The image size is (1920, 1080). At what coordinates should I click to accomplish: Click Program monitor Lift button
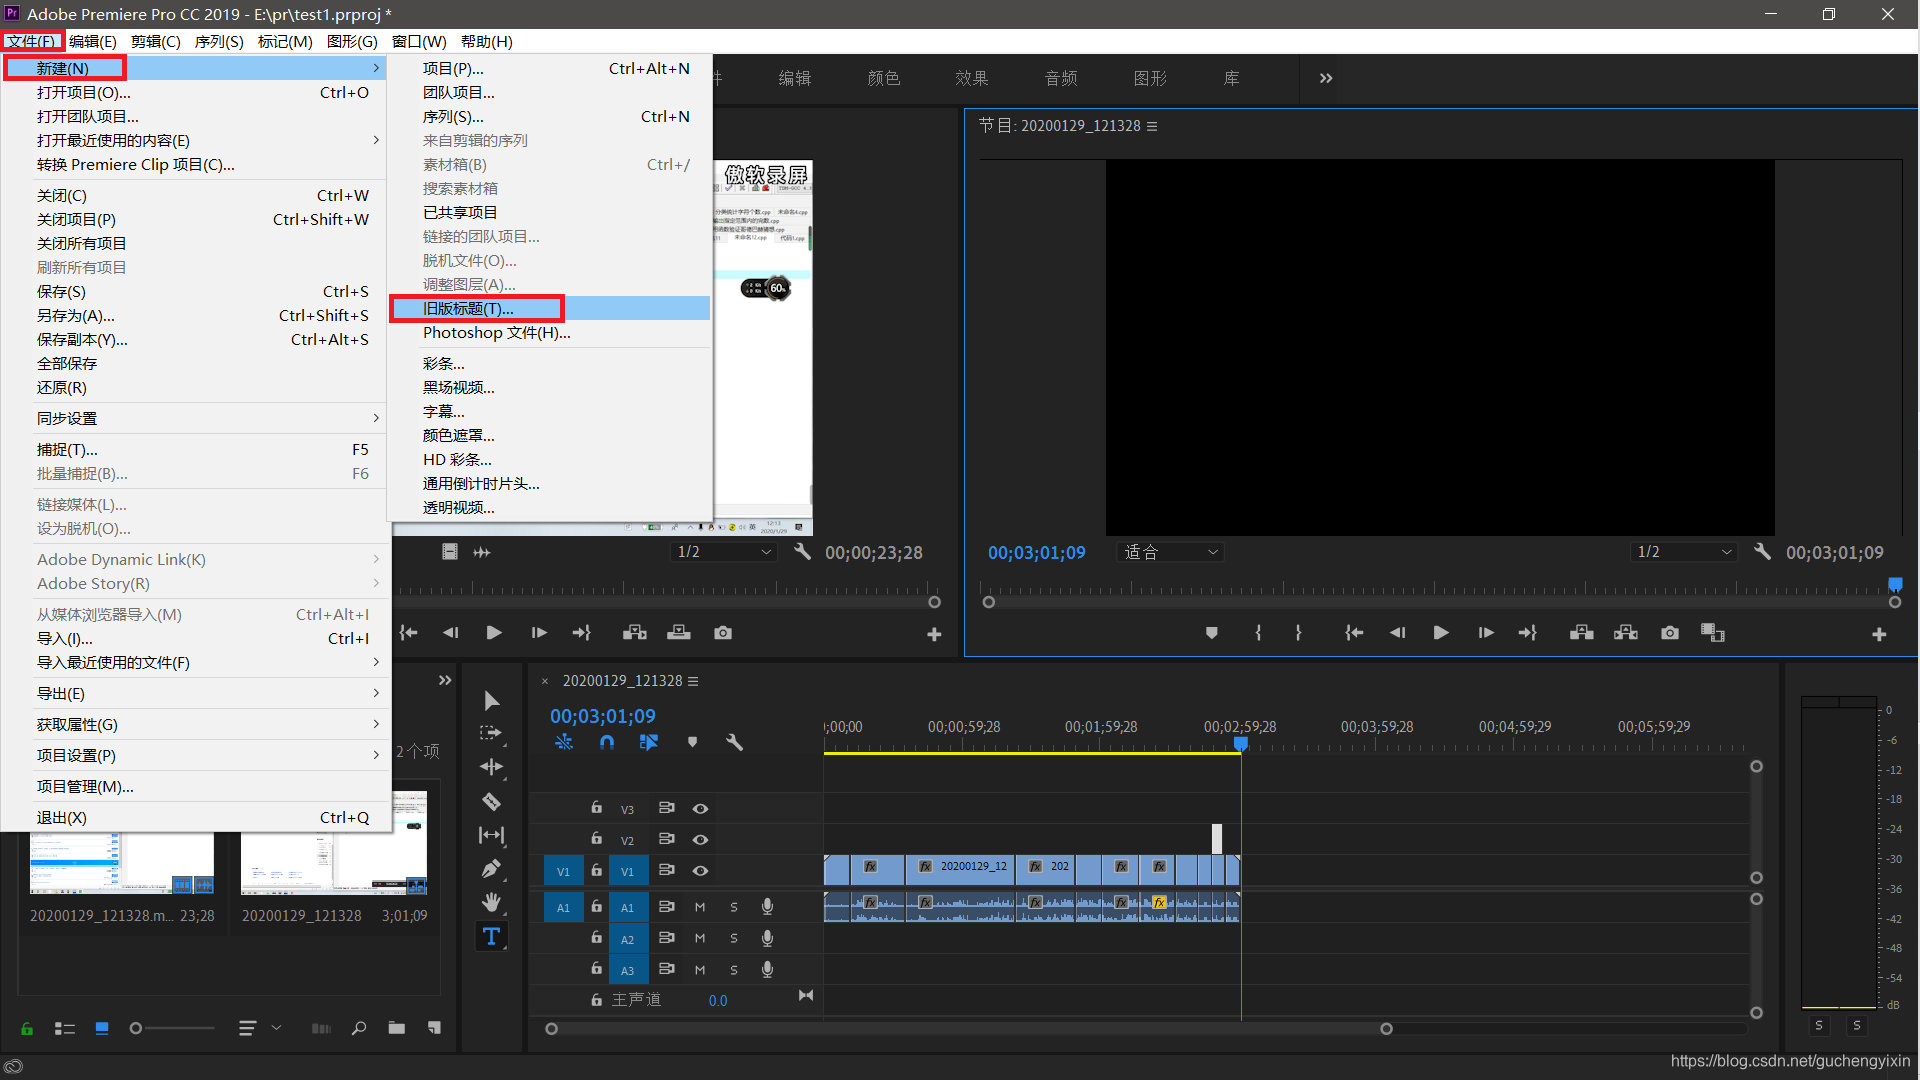(x=1581, y=633)
